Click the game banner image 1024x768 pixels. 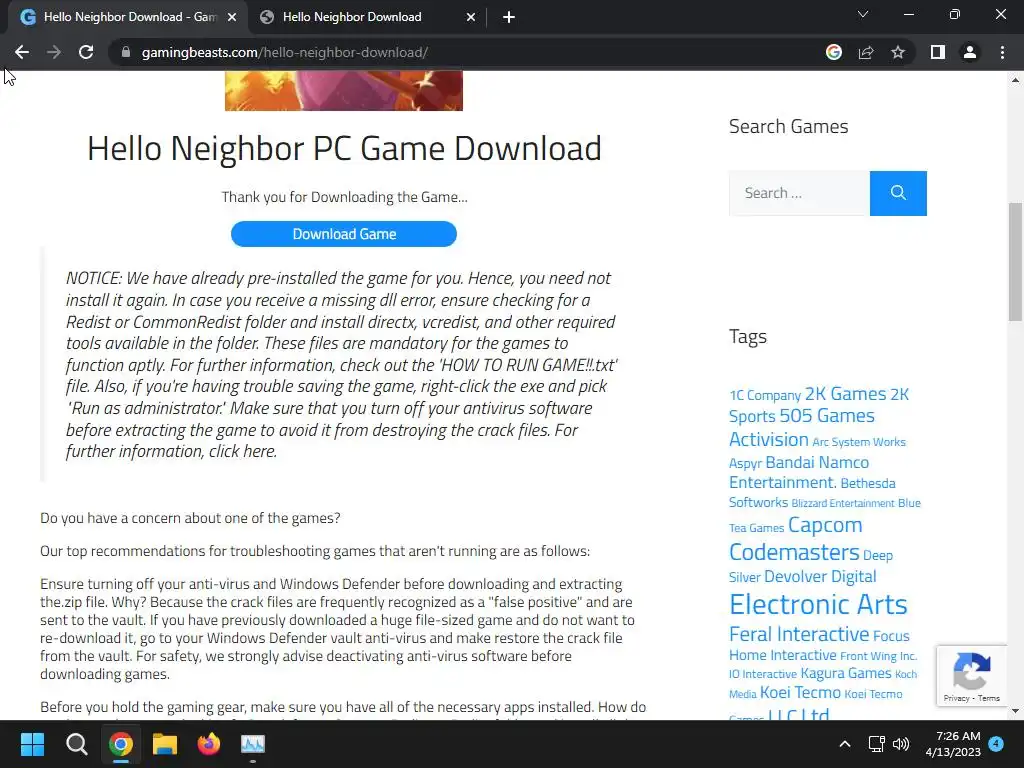[344, 91]
